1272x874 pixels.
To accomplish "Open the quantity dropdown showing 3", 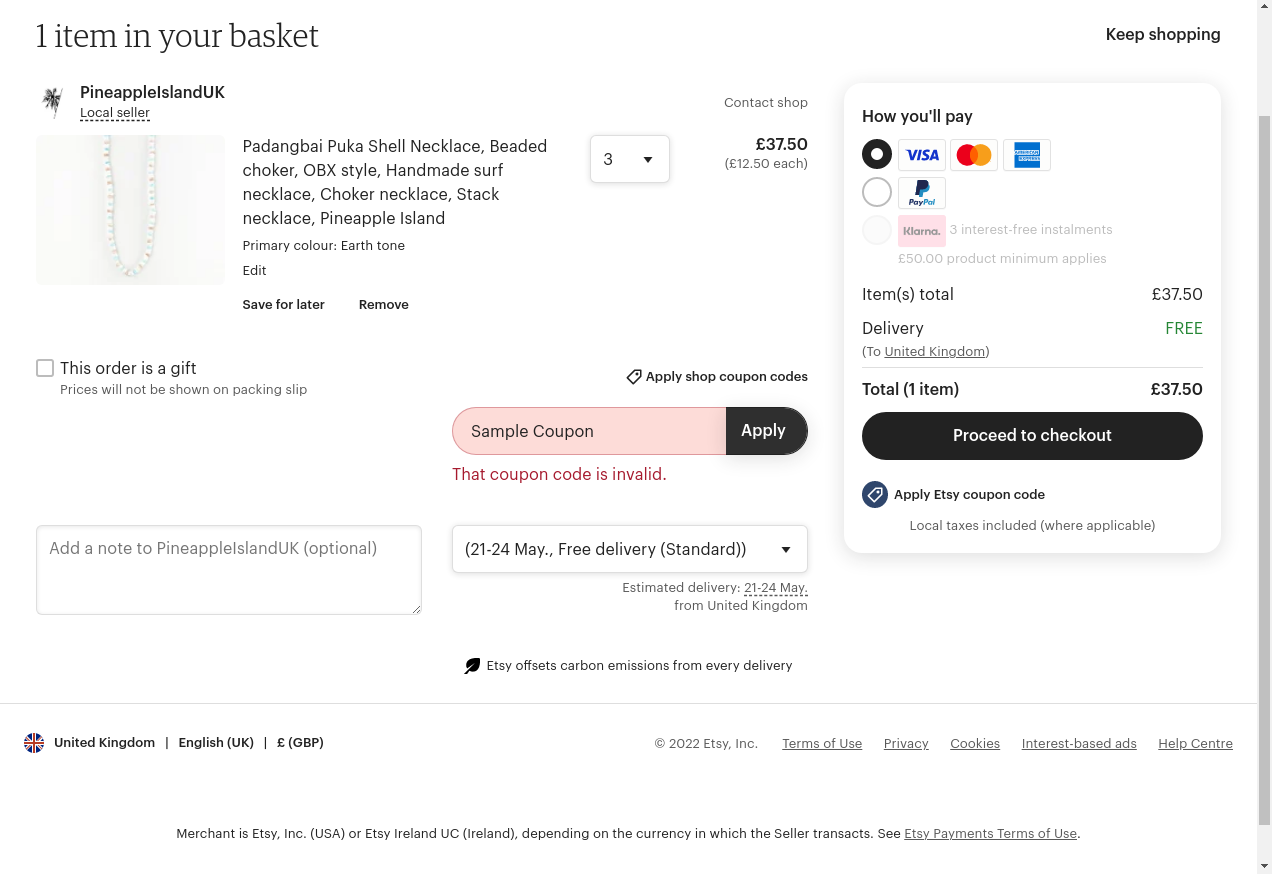I will pyautogui.click(x=630, y=159).
